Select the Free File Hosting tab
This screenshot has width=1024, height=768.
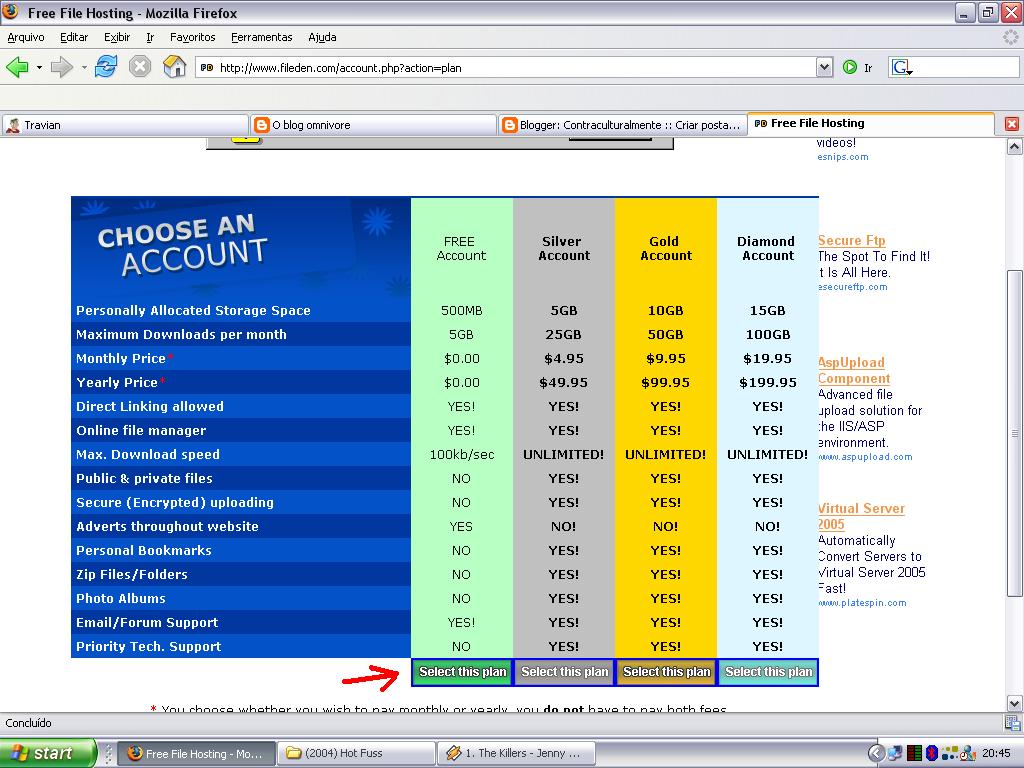click(870, 123)
